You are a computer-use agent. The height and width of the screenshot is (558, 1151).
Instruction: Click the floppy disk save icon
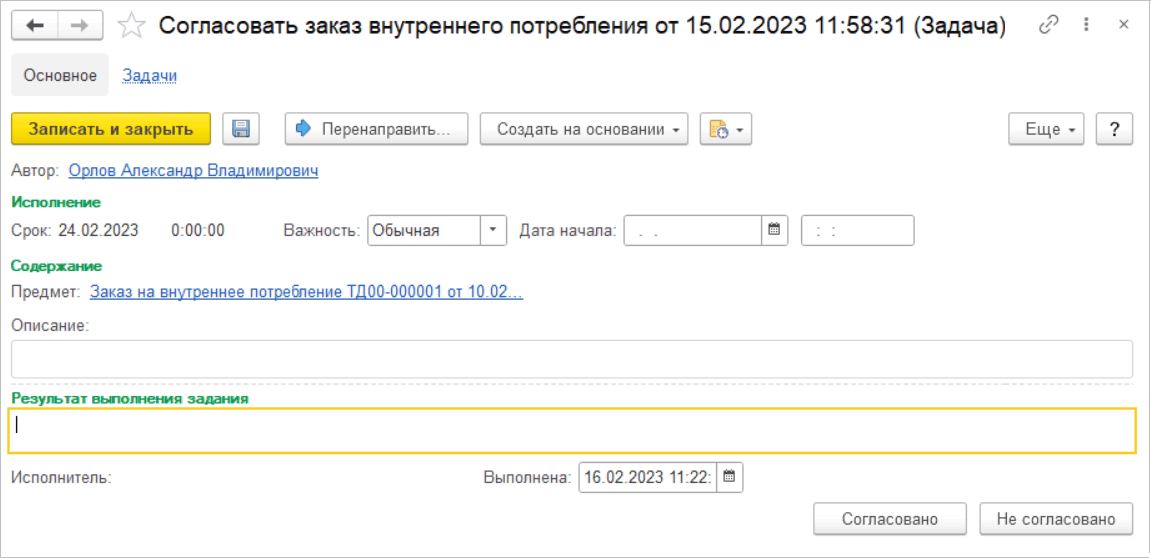coord(240,129)
